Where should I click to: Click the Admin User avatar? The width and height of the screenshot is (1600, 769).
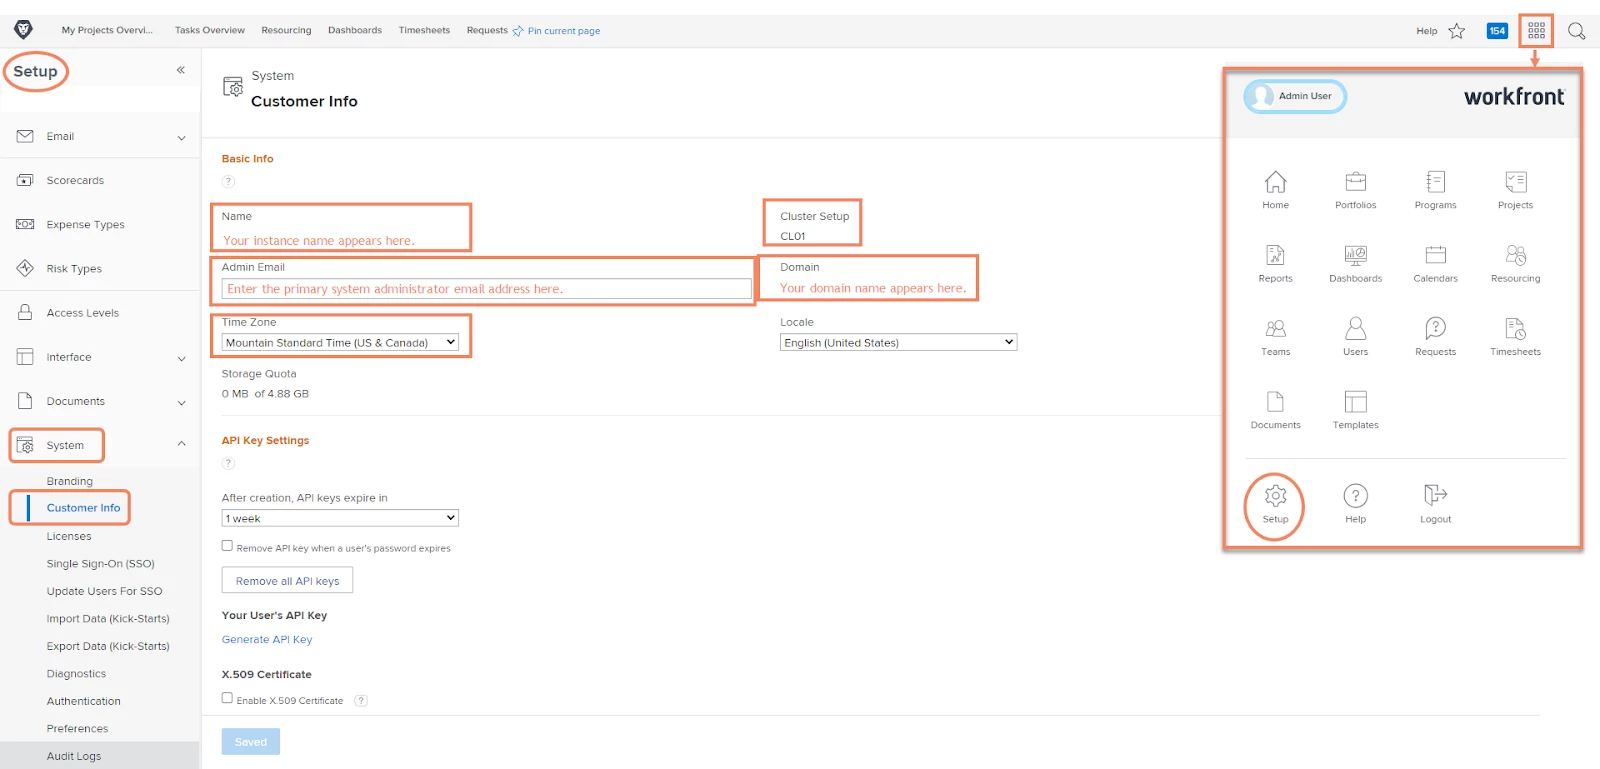1261,96
